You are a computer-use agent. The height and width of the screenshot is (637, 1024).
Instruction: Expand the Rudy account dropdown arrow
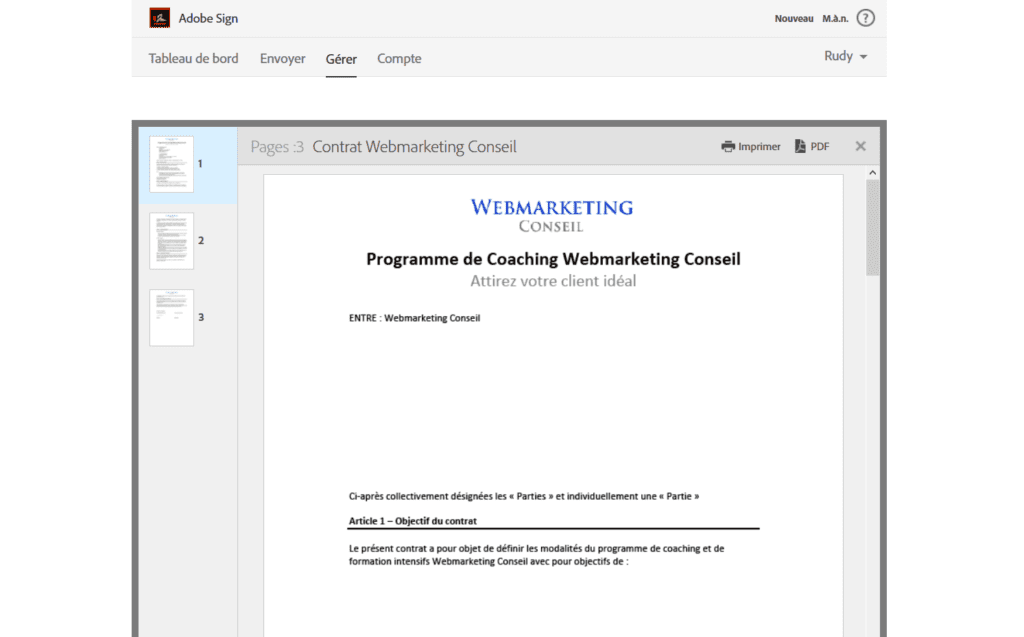pyautogui.click(x=863, y=57)
